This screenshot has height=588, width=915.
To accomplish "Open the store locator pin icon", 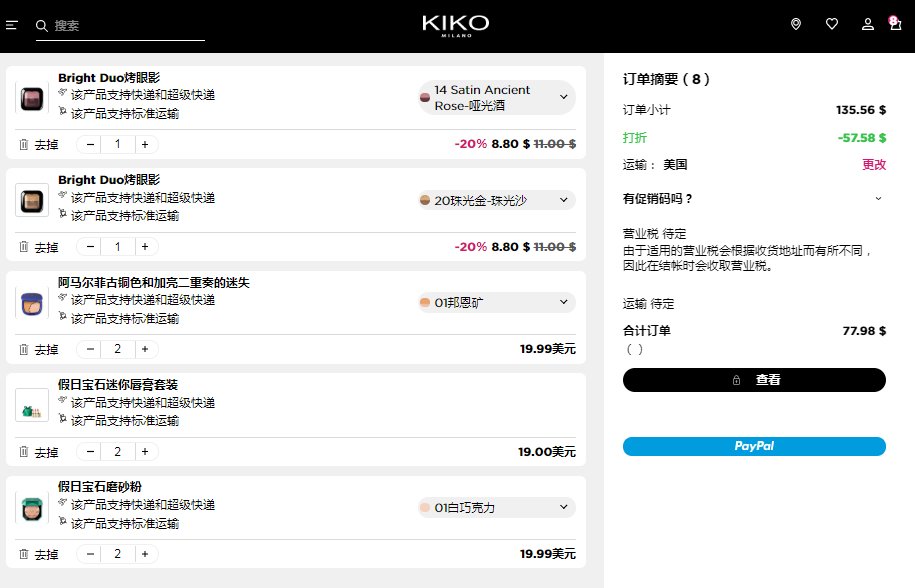I will coord(795,24).
